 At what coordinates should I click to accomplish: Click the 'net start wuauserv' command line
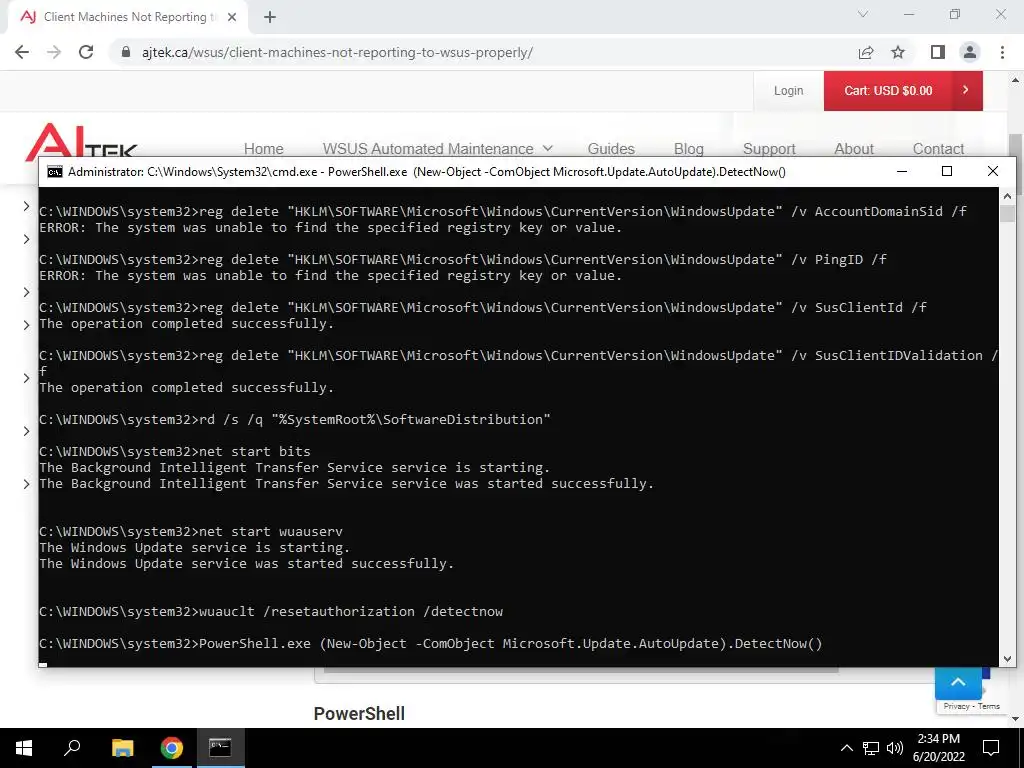tap(191, 532)
